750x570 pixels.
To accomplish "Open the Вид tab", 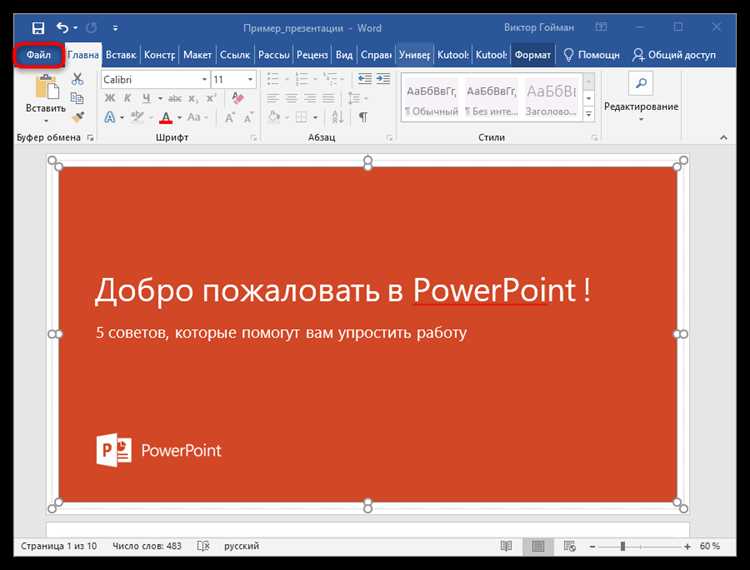I will click(344, 55).
